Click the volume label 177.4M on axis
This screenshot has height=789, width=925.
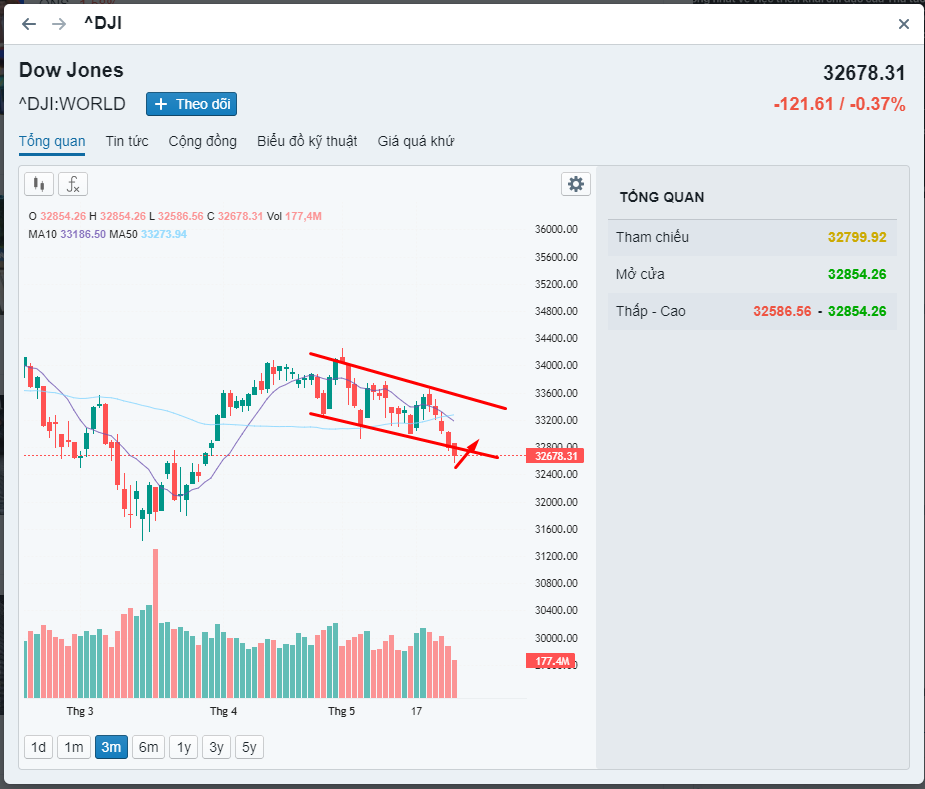pos(550,661)
